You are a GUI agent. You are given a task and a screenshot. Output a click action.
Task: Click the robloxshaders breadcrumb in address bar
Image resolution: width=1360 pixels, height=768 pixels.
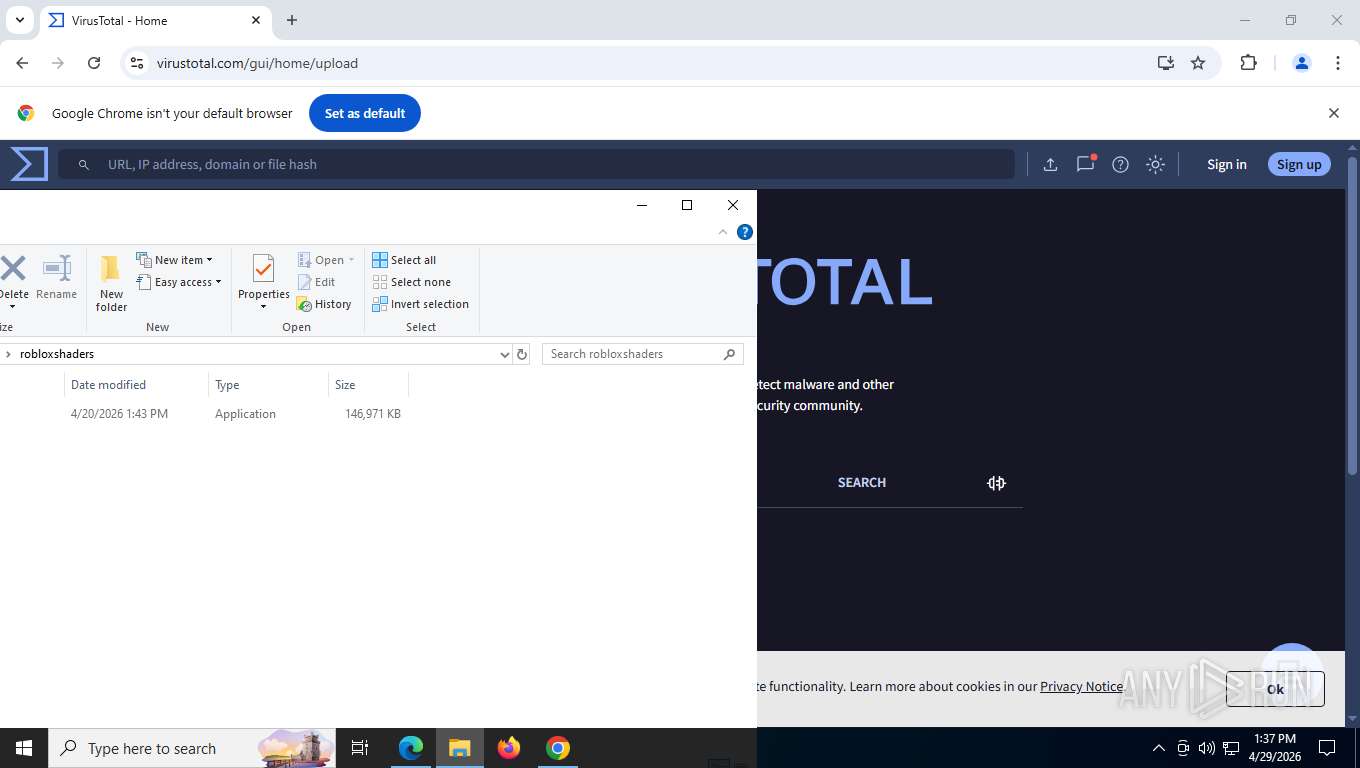pos(57,354)
